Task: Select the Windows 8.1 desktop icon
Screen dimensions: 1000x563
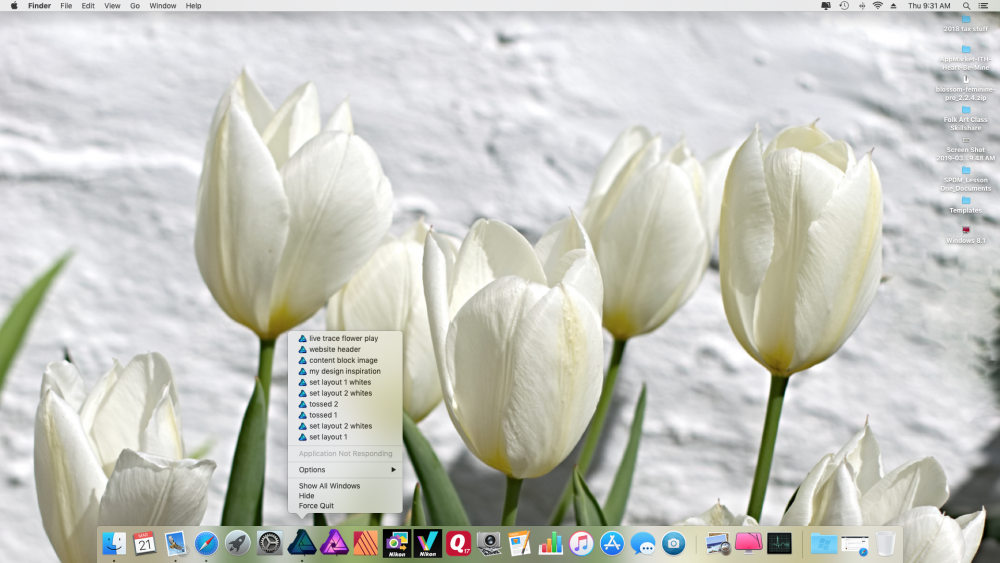Action: click(x=966, y=235)
